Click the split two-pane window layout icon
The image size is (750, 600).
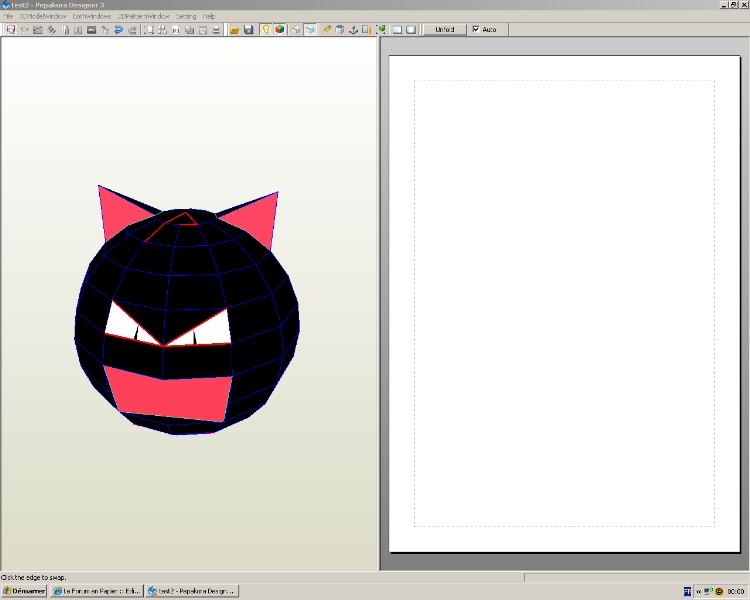(x=397, y=30)
